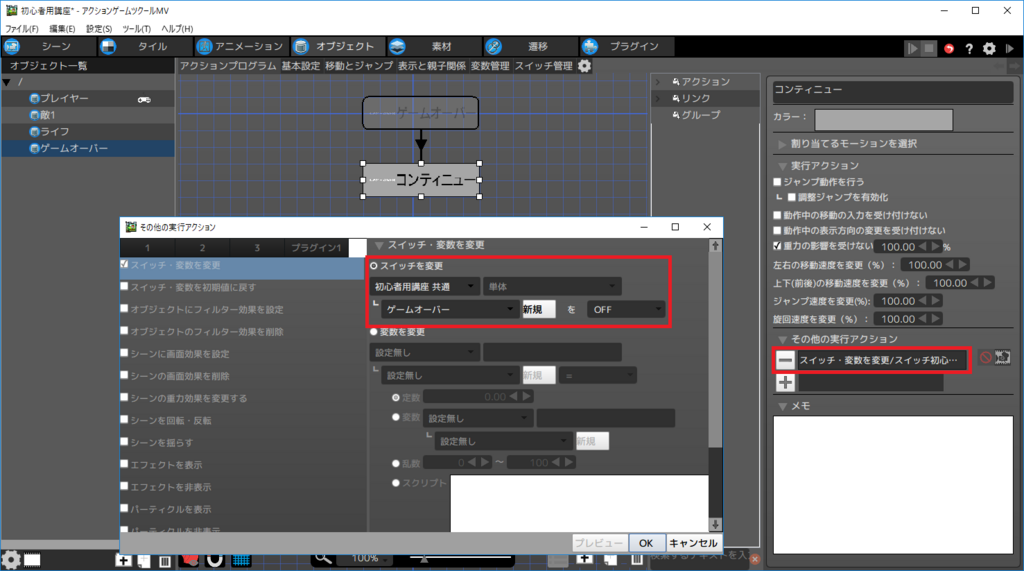Expand 割り当てるモーションを選択 section
This screenshot has width=1024, height=571.
[x=782, y=144]
